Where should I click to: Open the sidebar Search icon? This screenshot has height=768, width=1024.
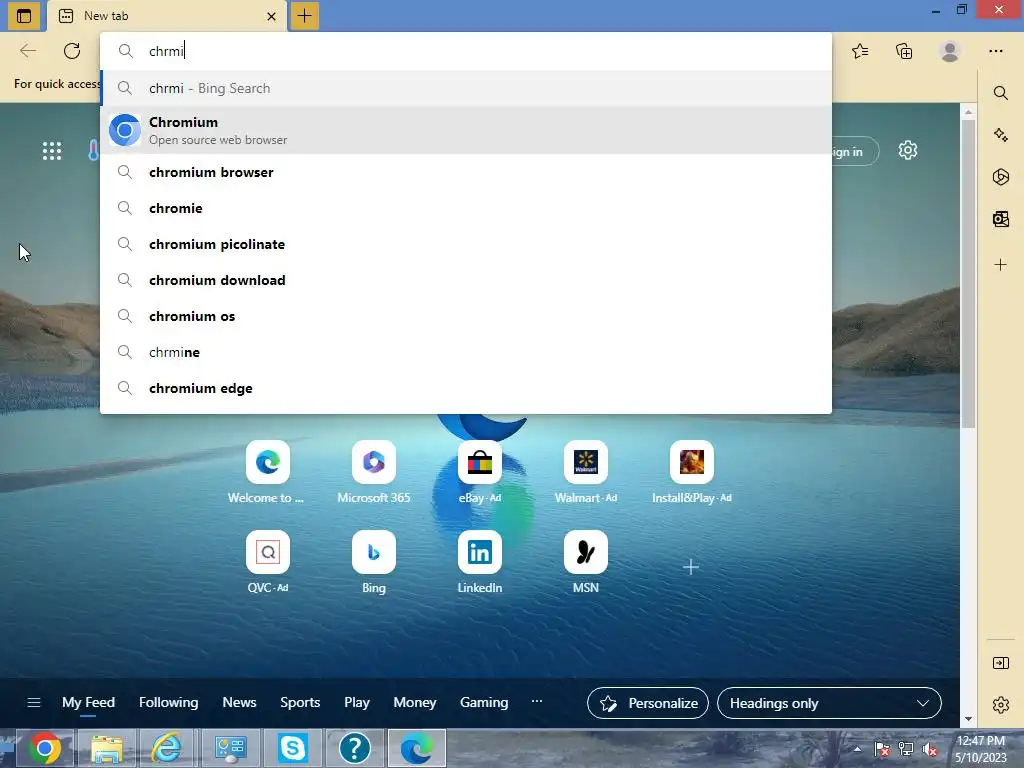coord(1000,93)
